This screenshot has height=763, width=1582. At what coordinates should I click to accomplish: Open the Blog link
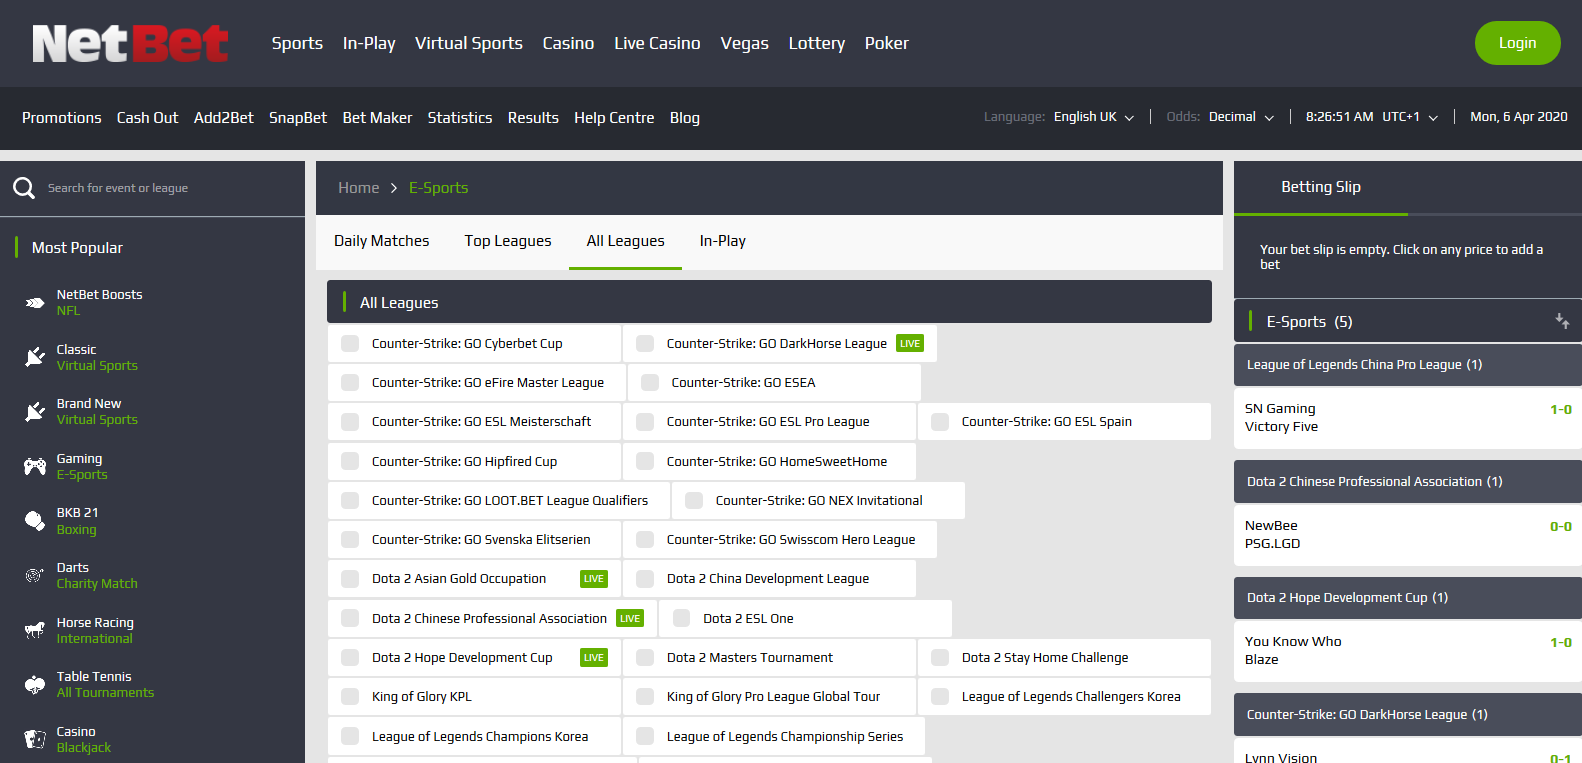(x=685, y=118)
